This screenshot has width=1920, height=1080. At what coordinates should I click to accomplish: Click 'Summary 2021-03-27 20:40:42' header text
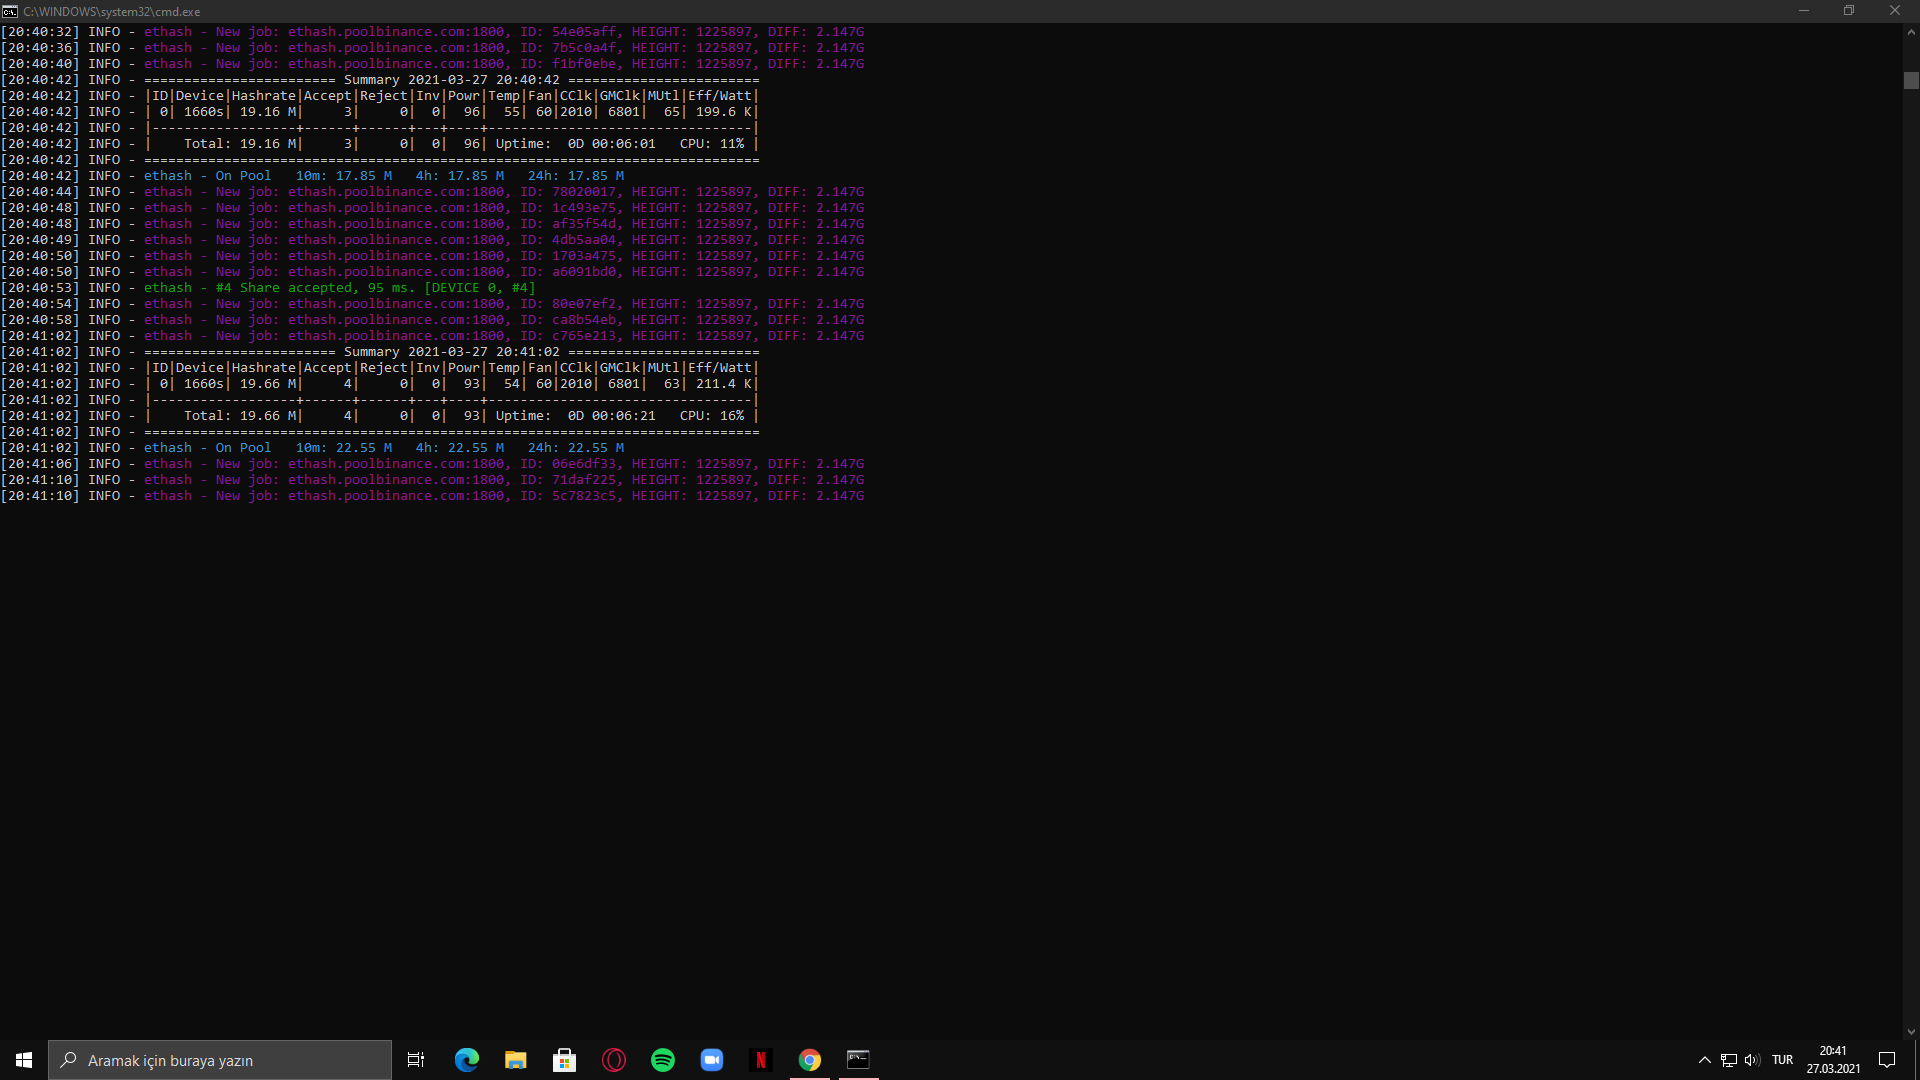[452, 80]
